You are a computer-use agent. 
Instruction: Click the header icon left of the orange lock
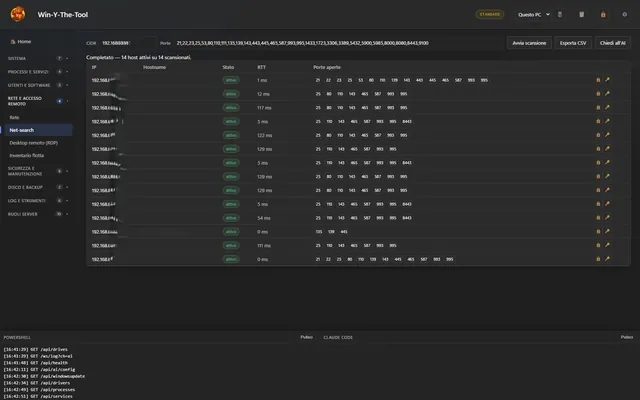pos(582,15)
